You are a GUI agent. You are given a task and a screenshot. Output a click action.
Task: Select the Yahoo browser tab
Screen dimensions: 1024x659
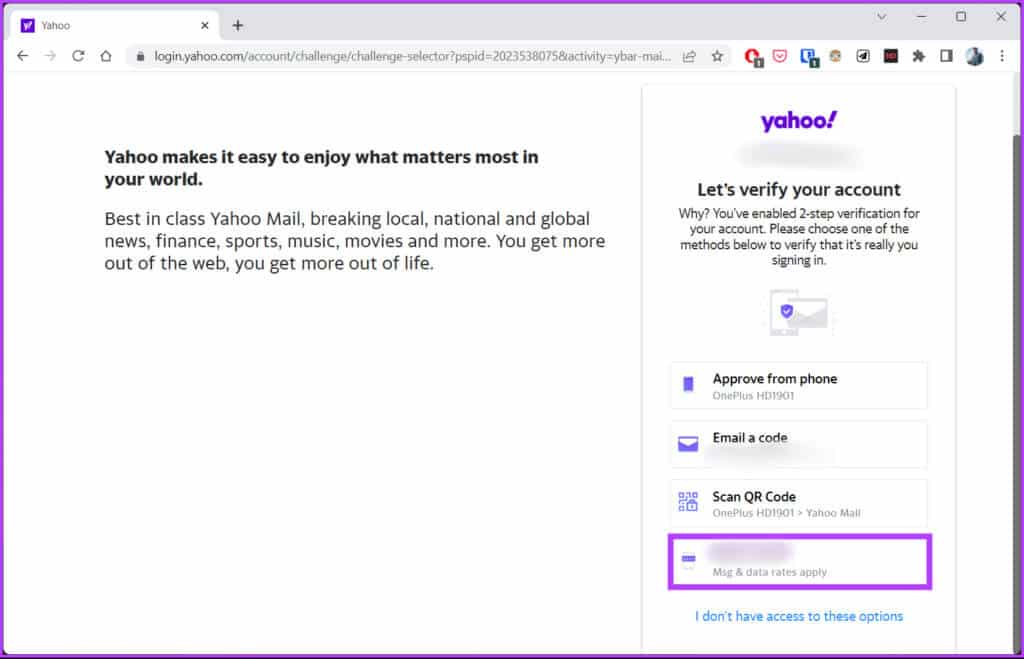114,25
